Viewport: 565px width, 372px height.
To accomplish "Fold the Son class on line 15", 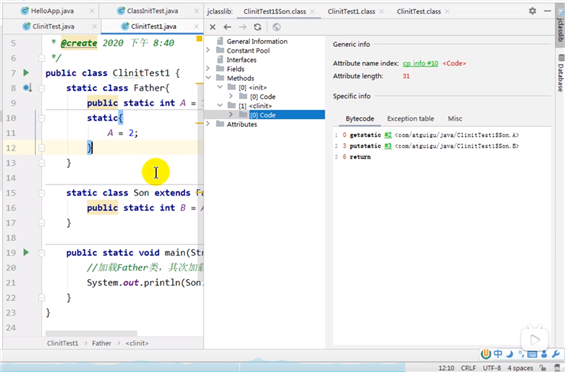I will 41,193.
